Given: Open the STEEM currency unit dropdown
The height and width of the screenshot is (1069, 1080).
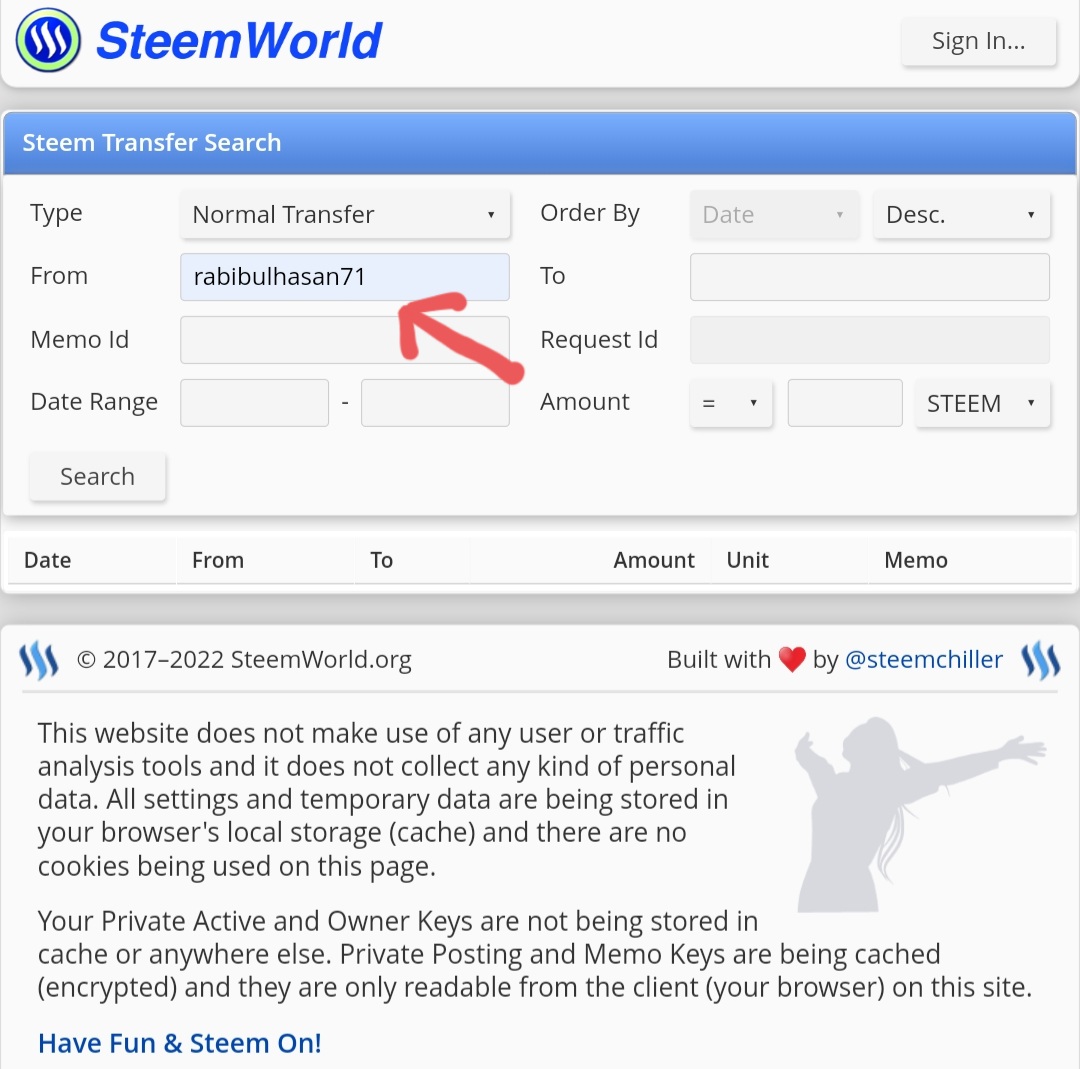Looking at the screenshot, I should 982,403.
